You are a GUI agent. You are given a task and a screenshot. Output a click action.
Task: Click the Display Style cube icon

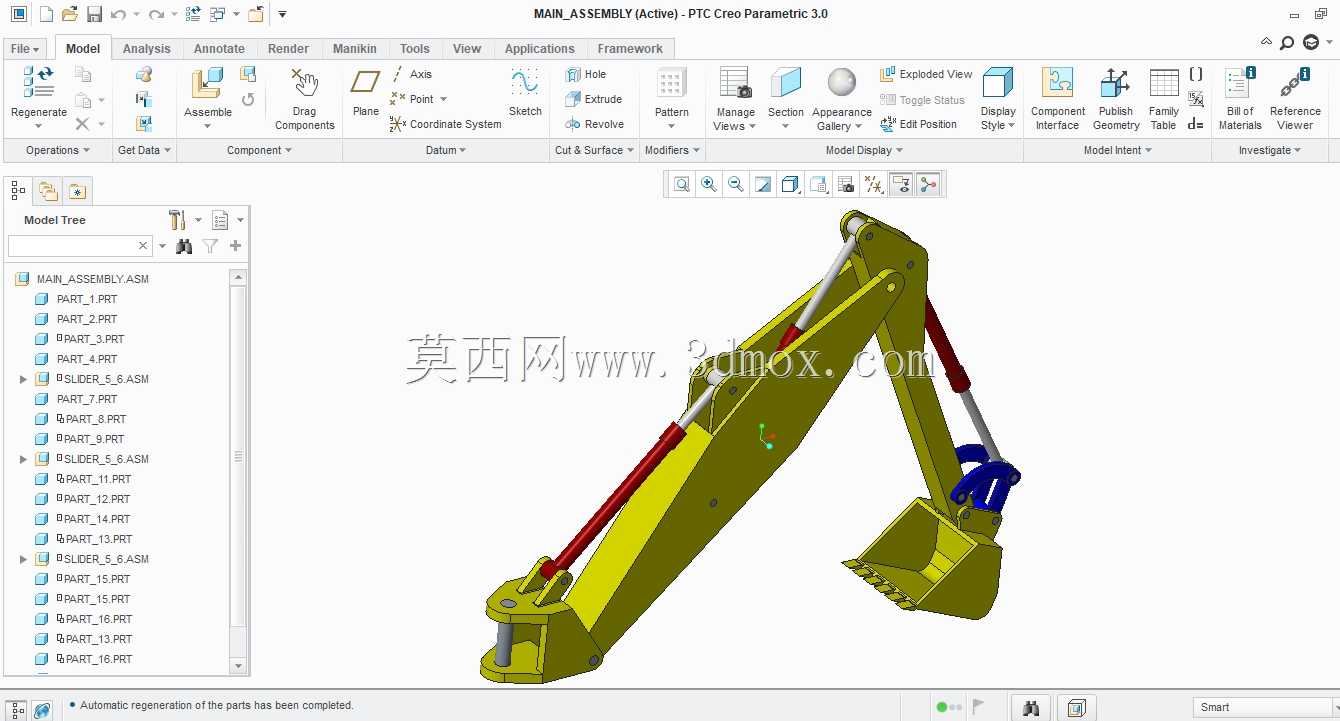[x=997, y=83]
